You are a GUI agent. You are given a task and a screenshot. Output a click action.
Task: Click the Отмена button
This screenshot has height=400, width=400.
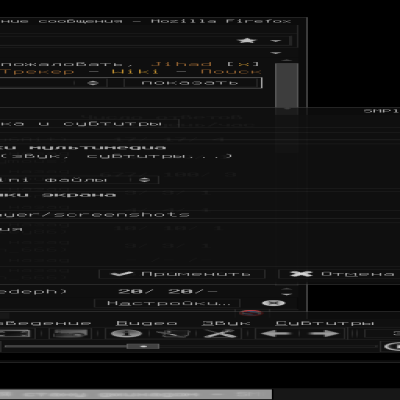(x=339, y=274)
